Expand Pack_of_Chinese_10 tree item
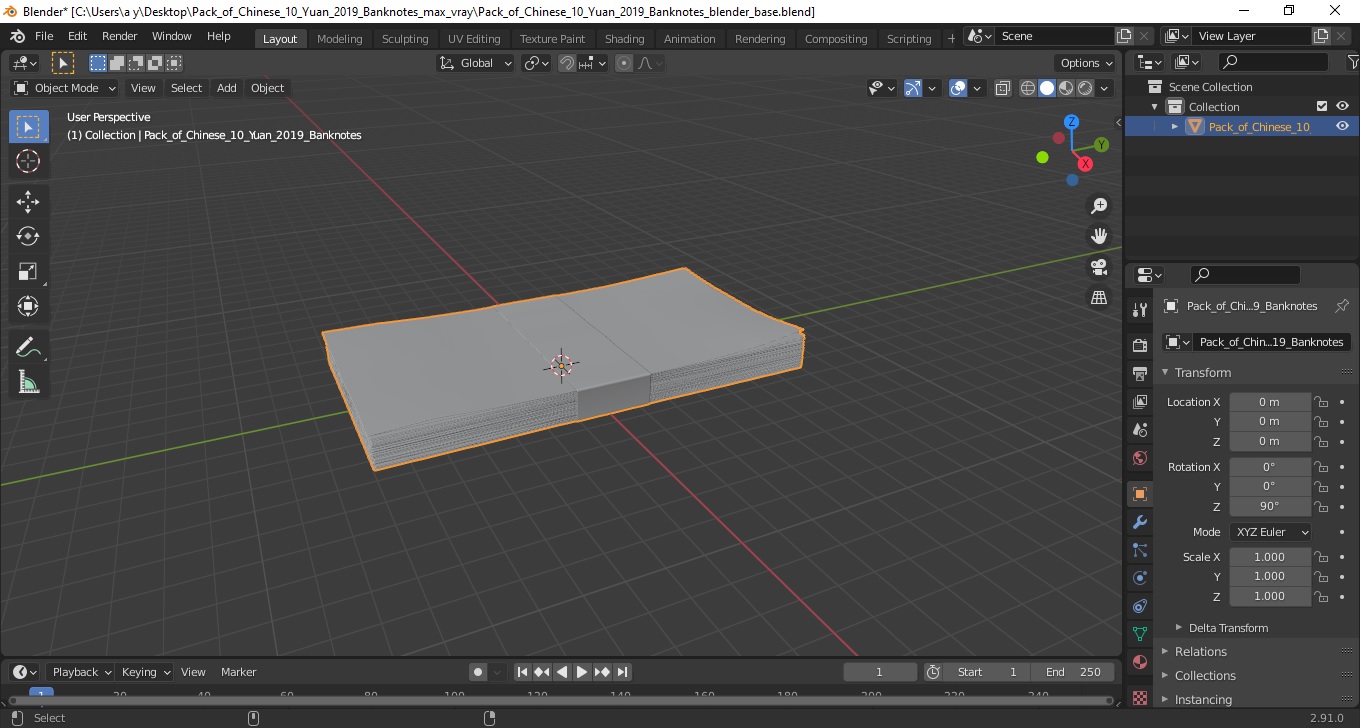 point(1175,126)
